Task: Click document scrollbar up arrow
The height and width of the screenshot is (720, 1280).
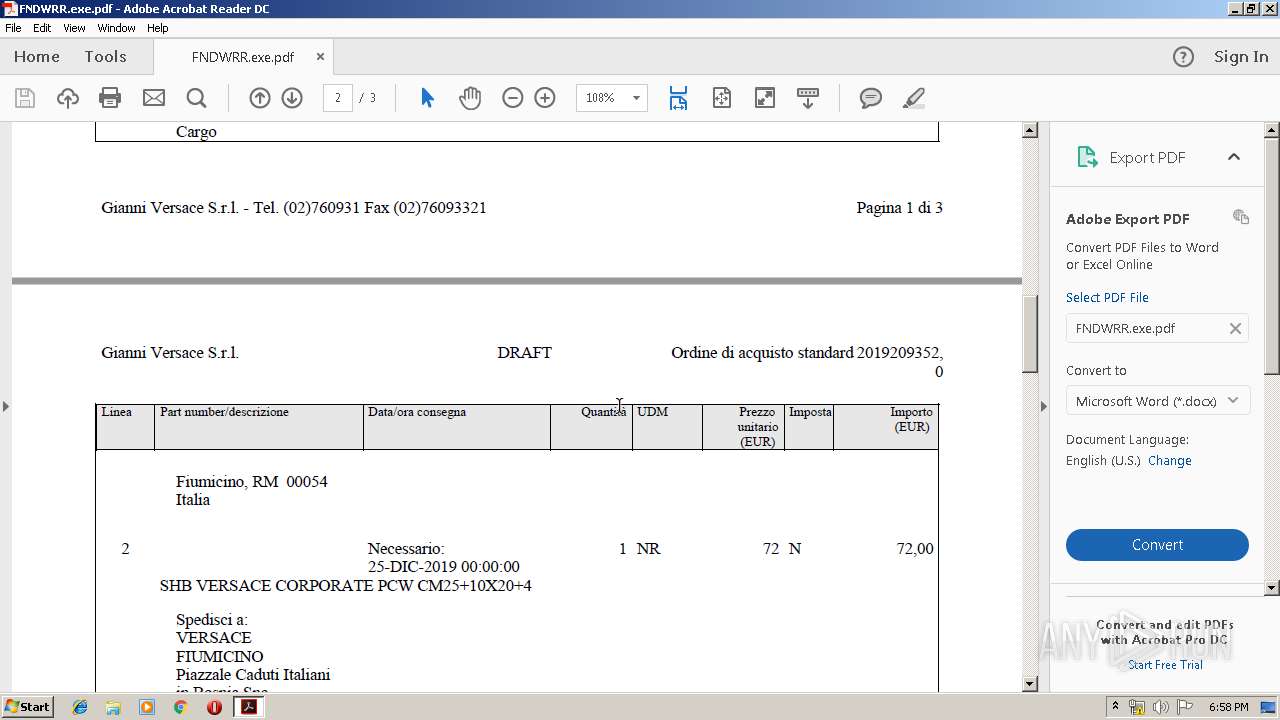Action: click(x=1030, y=130)
